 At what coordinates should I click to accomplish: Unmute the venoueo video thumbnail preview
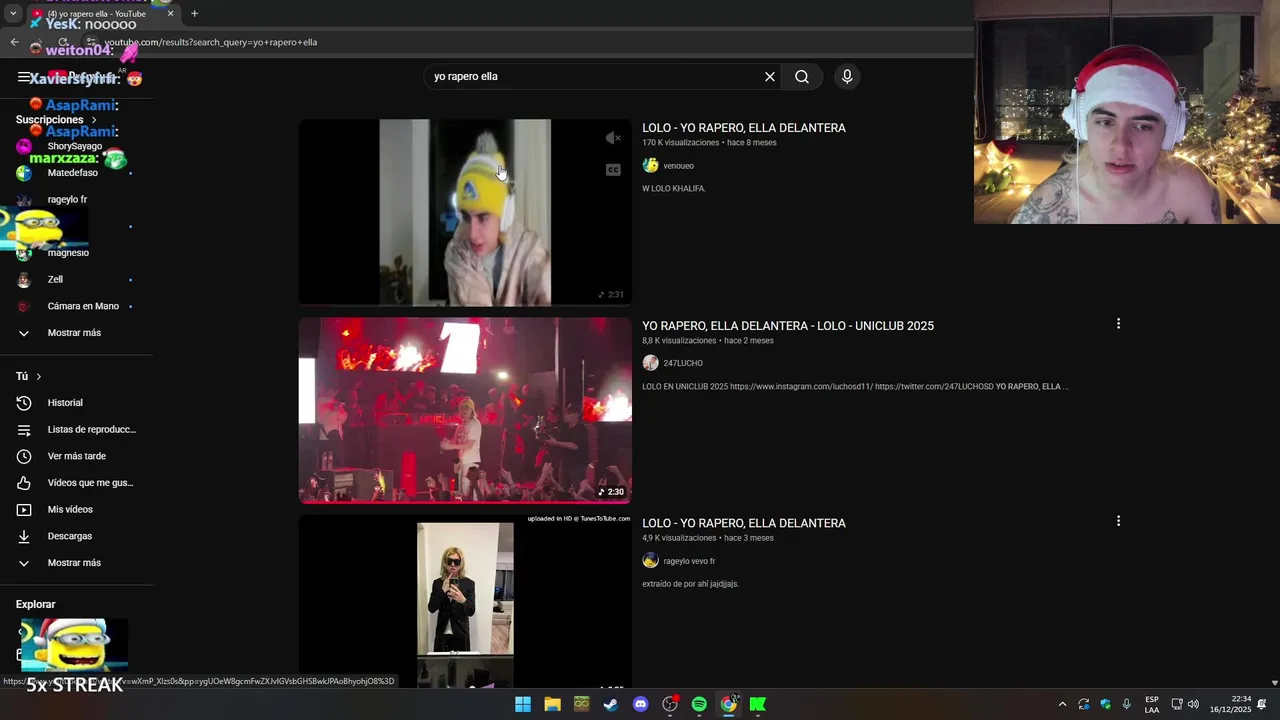point(613,138)
